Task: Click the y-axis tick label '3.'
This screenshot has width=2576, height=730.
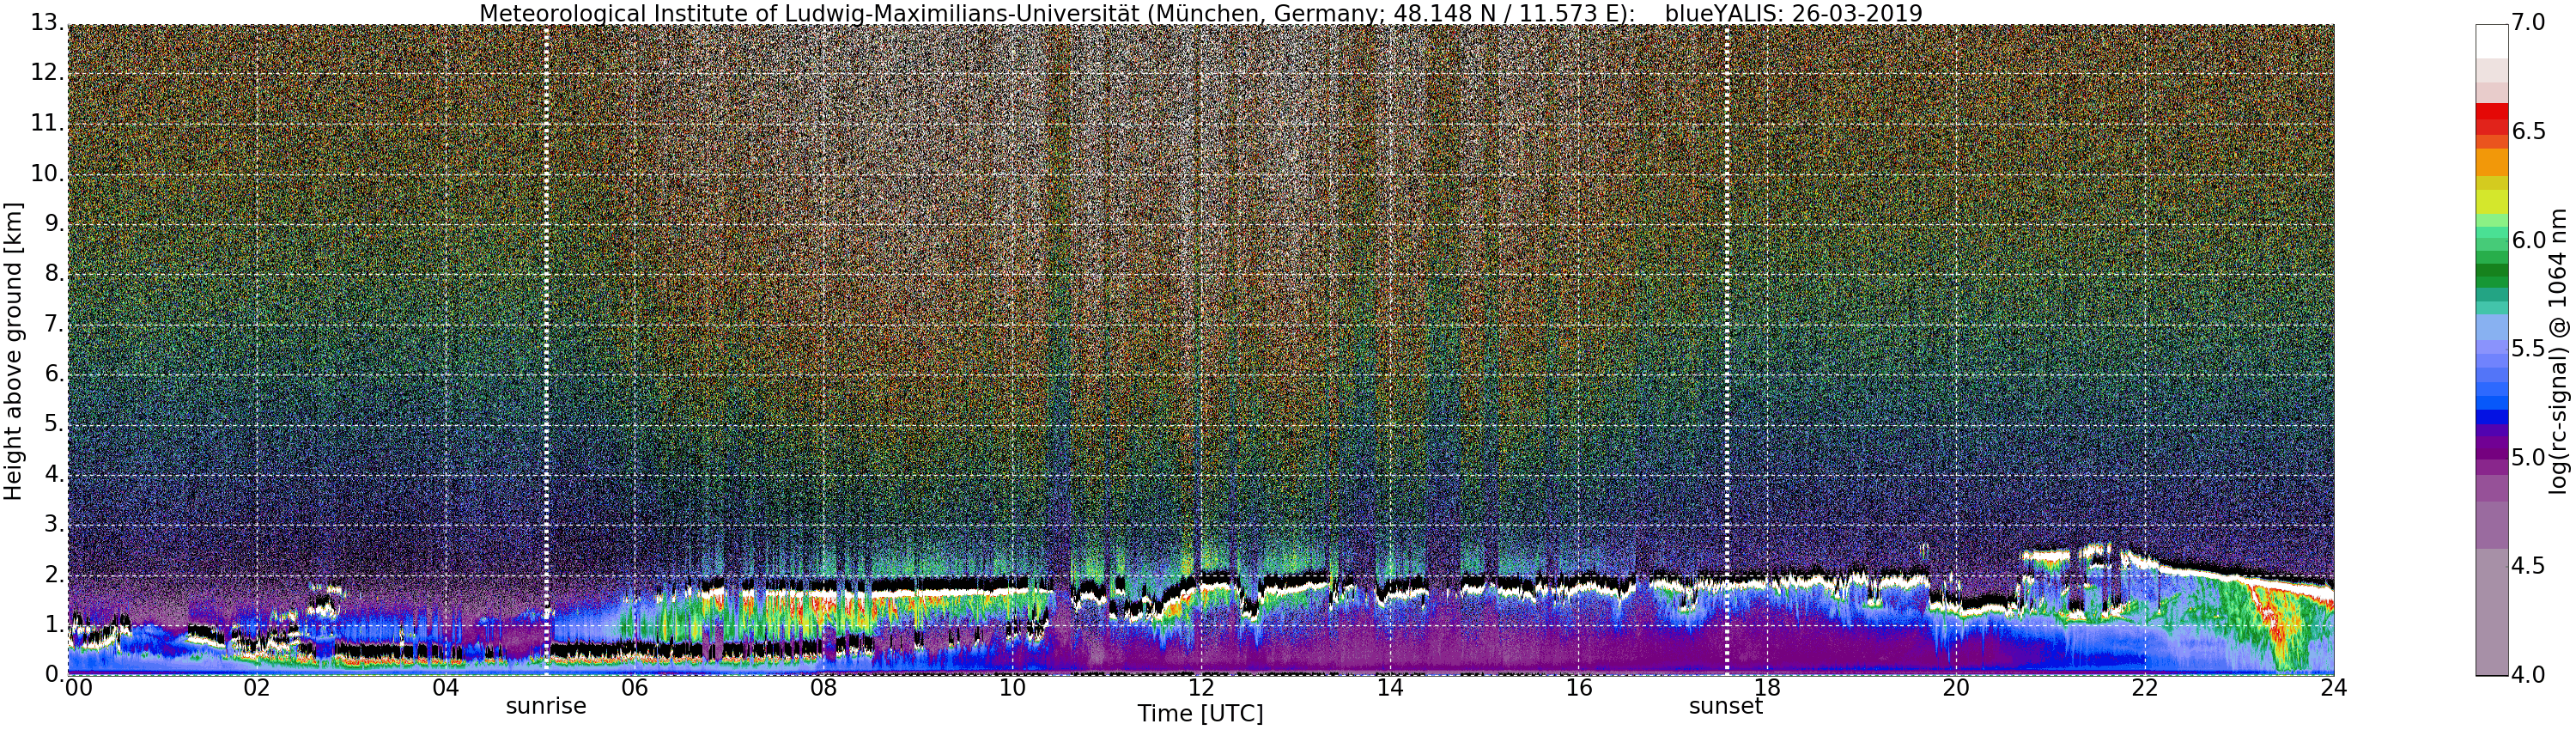Action: (53, 524)
